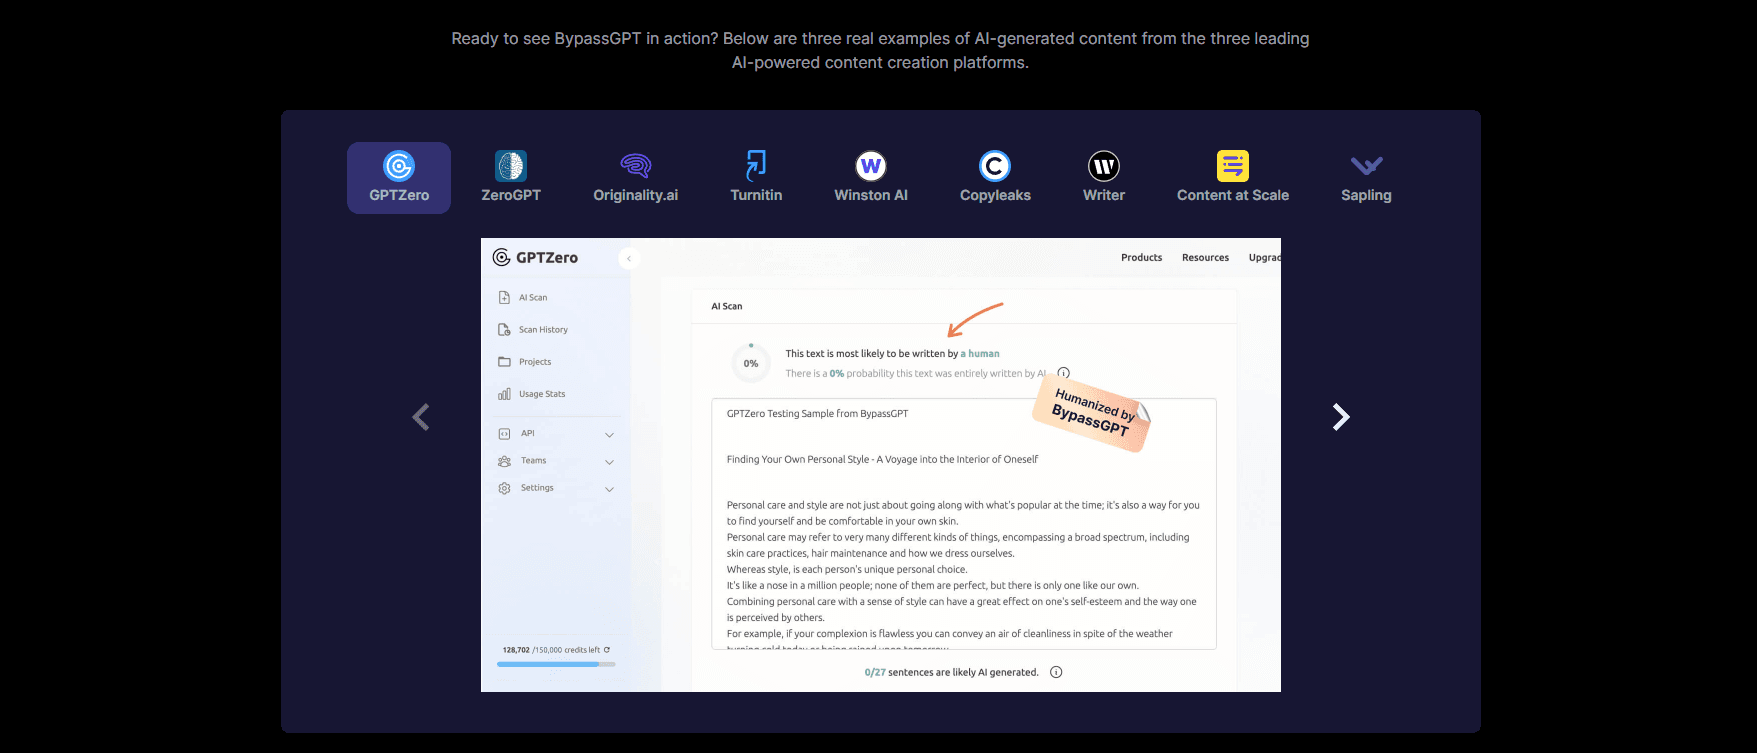Expand the API sidebar menu
The height and width of the screenshot is (753, 1757).
(x=609, y=434)
